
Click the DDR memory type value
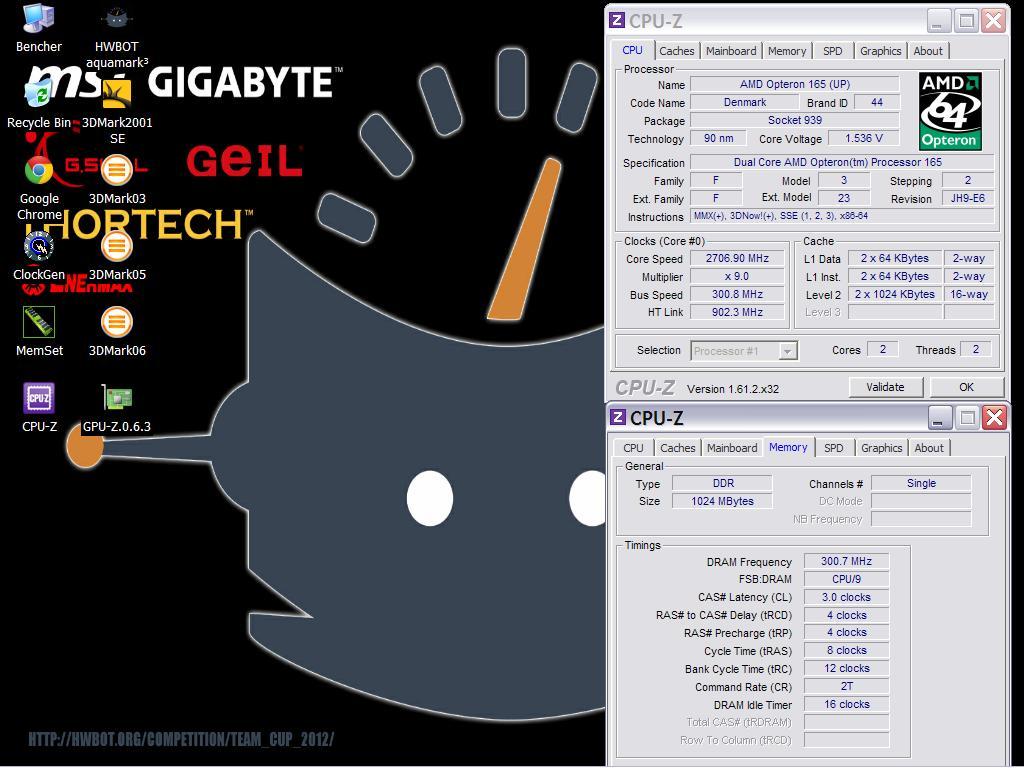[x=723, y=483]
